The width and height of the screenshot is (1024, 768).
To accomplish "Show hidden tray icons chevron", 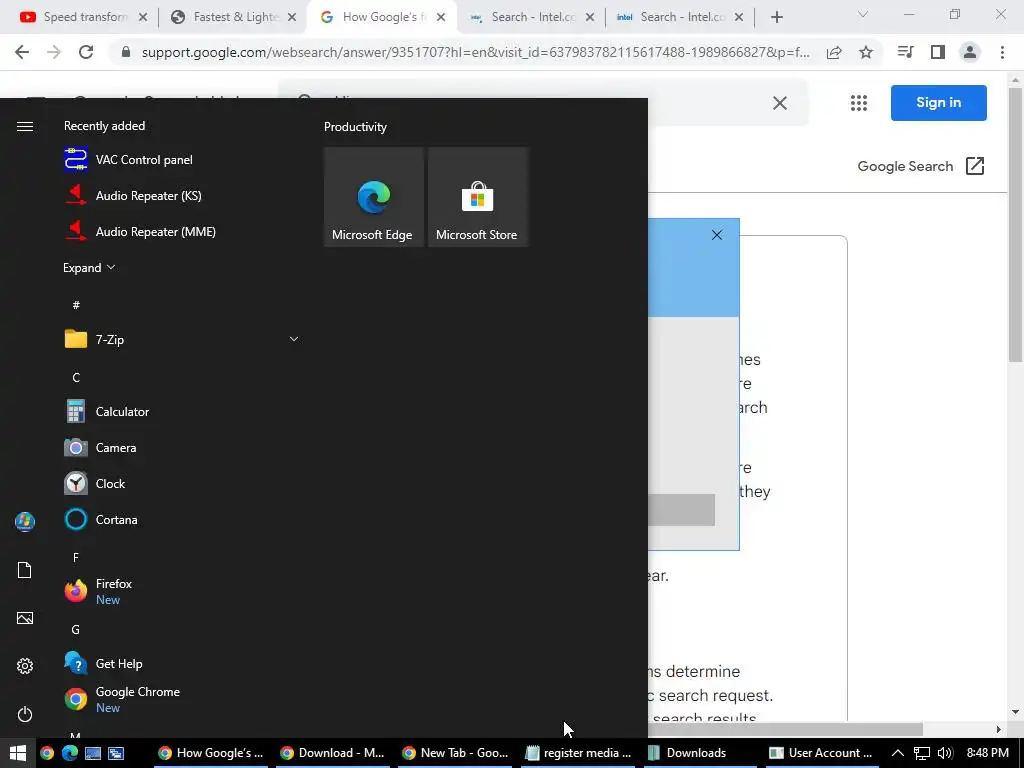I will pyautogui.click(x=898, y=753).
